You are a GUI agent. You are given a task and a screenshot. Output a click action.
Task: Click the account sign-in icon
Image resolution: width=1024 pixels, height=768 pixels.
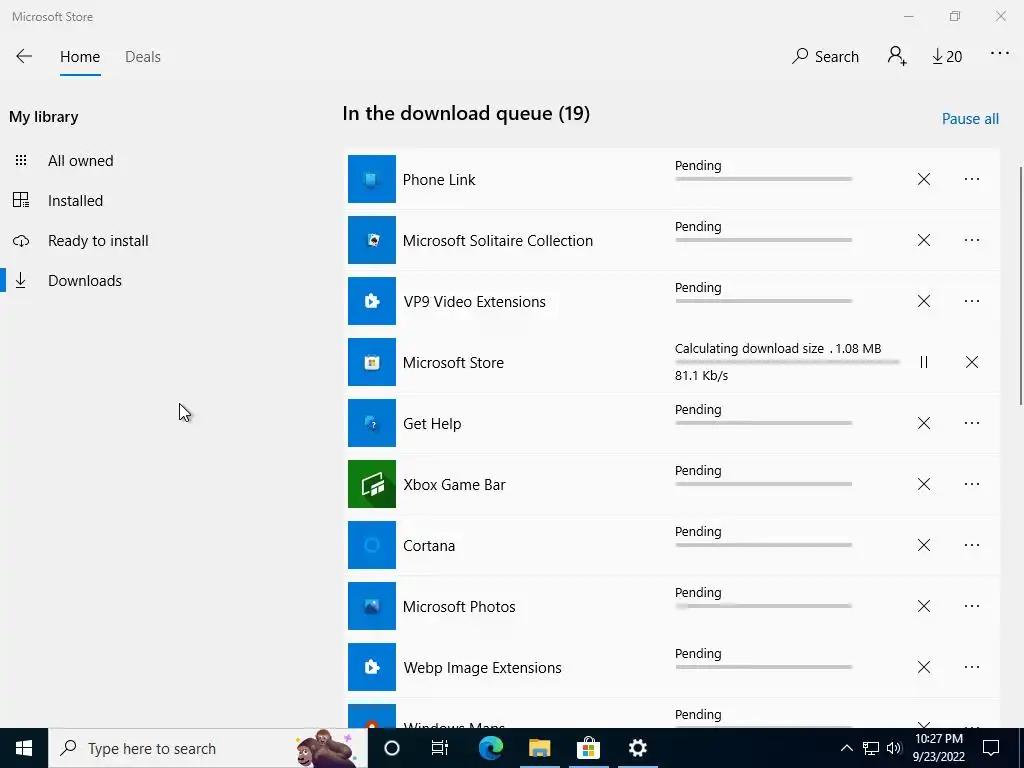(897, 56)
